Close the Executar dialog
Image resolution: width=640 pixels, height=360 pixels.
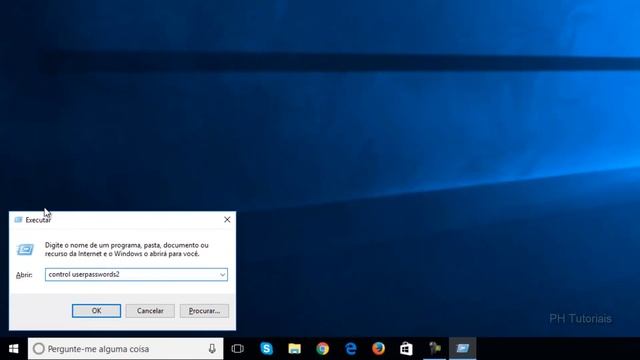point(227,220)
